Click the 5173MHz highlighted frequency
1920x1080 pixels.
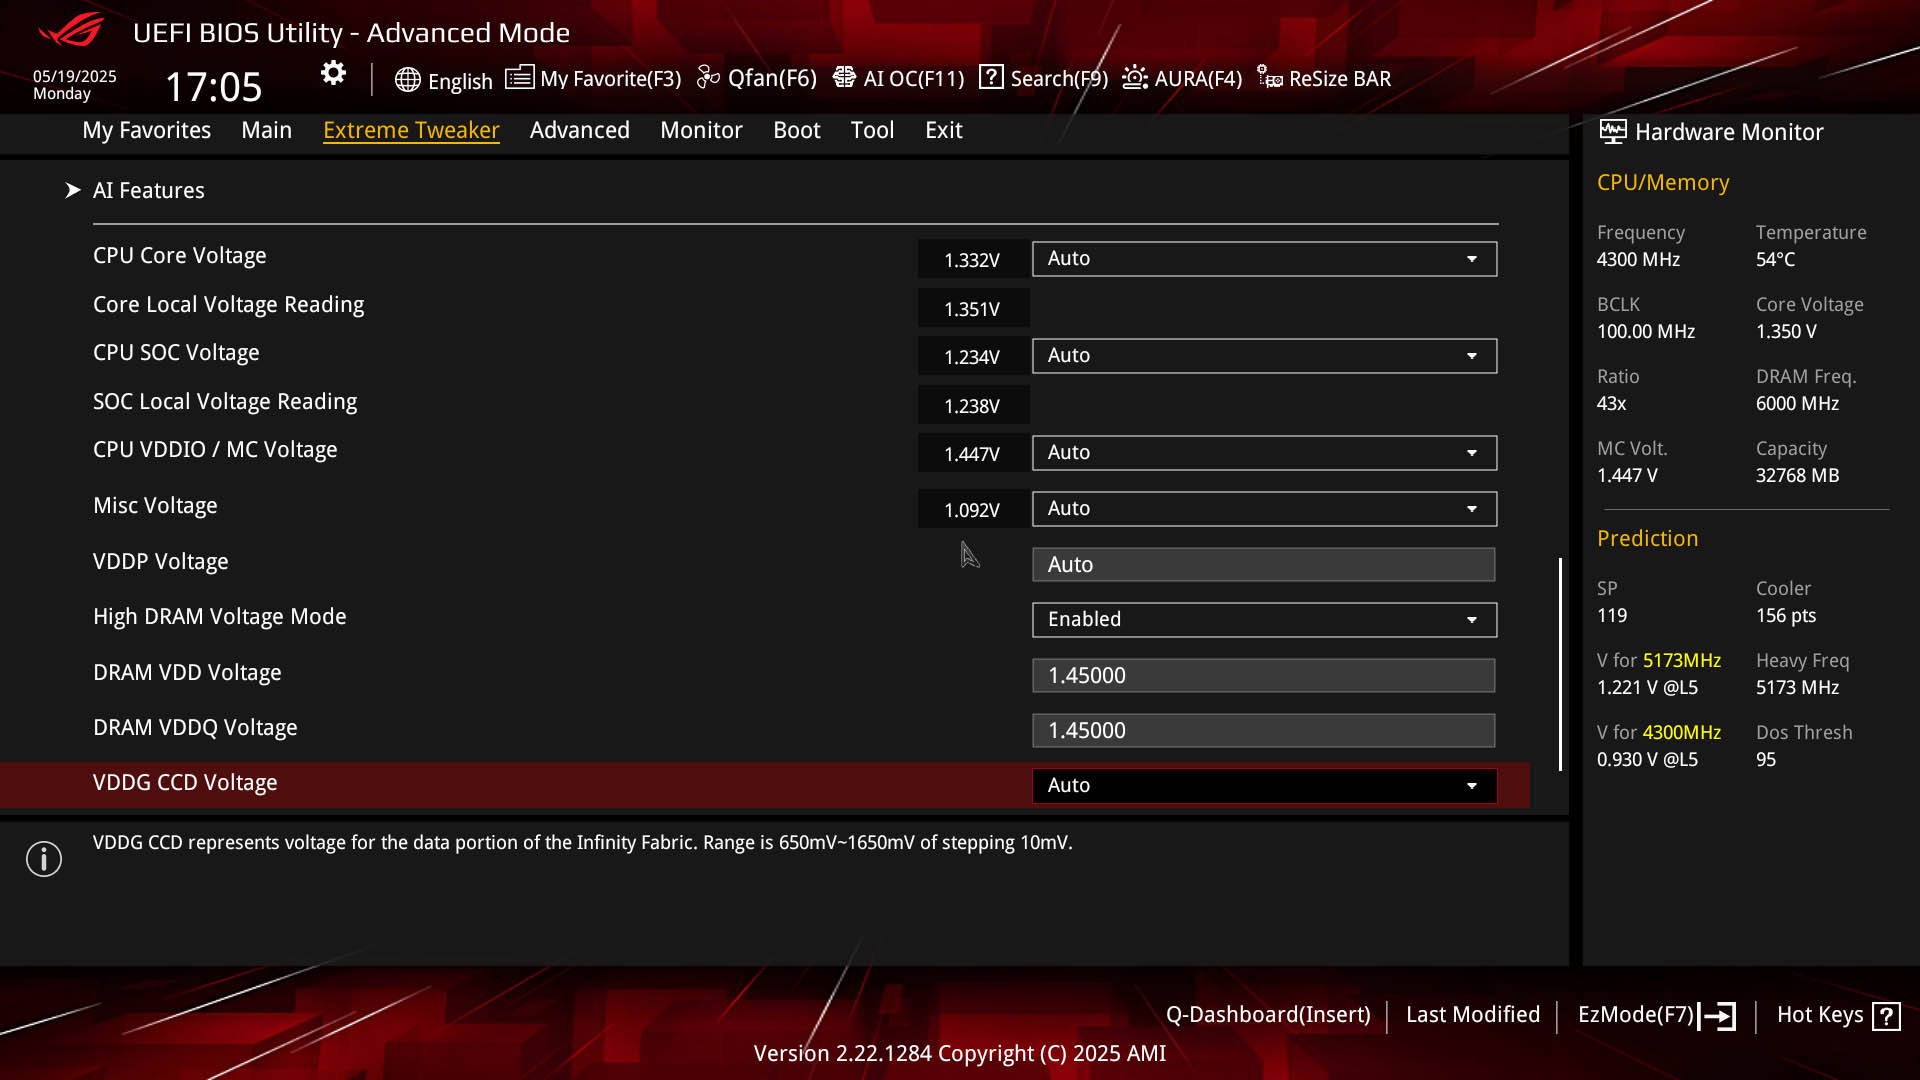(1682, 661)
